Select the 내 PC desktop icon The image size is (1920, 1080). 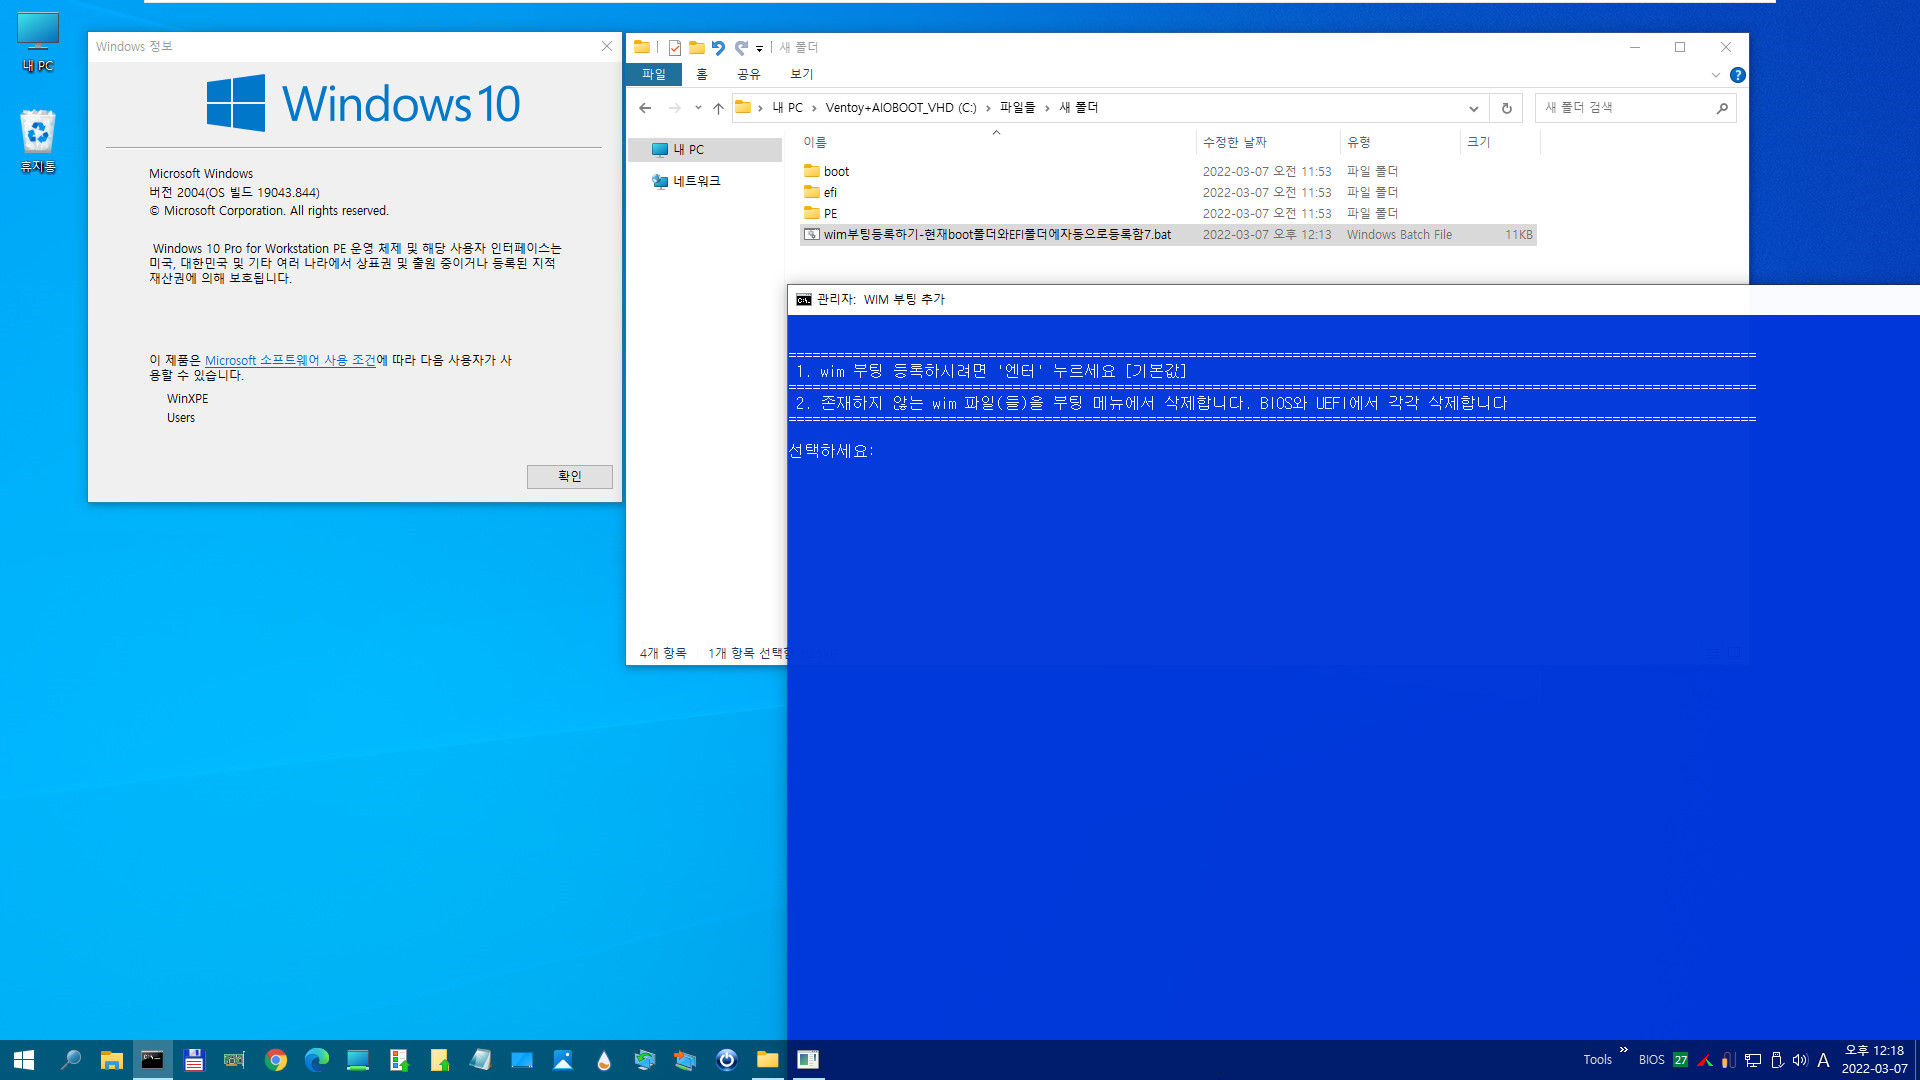point(38,42)
